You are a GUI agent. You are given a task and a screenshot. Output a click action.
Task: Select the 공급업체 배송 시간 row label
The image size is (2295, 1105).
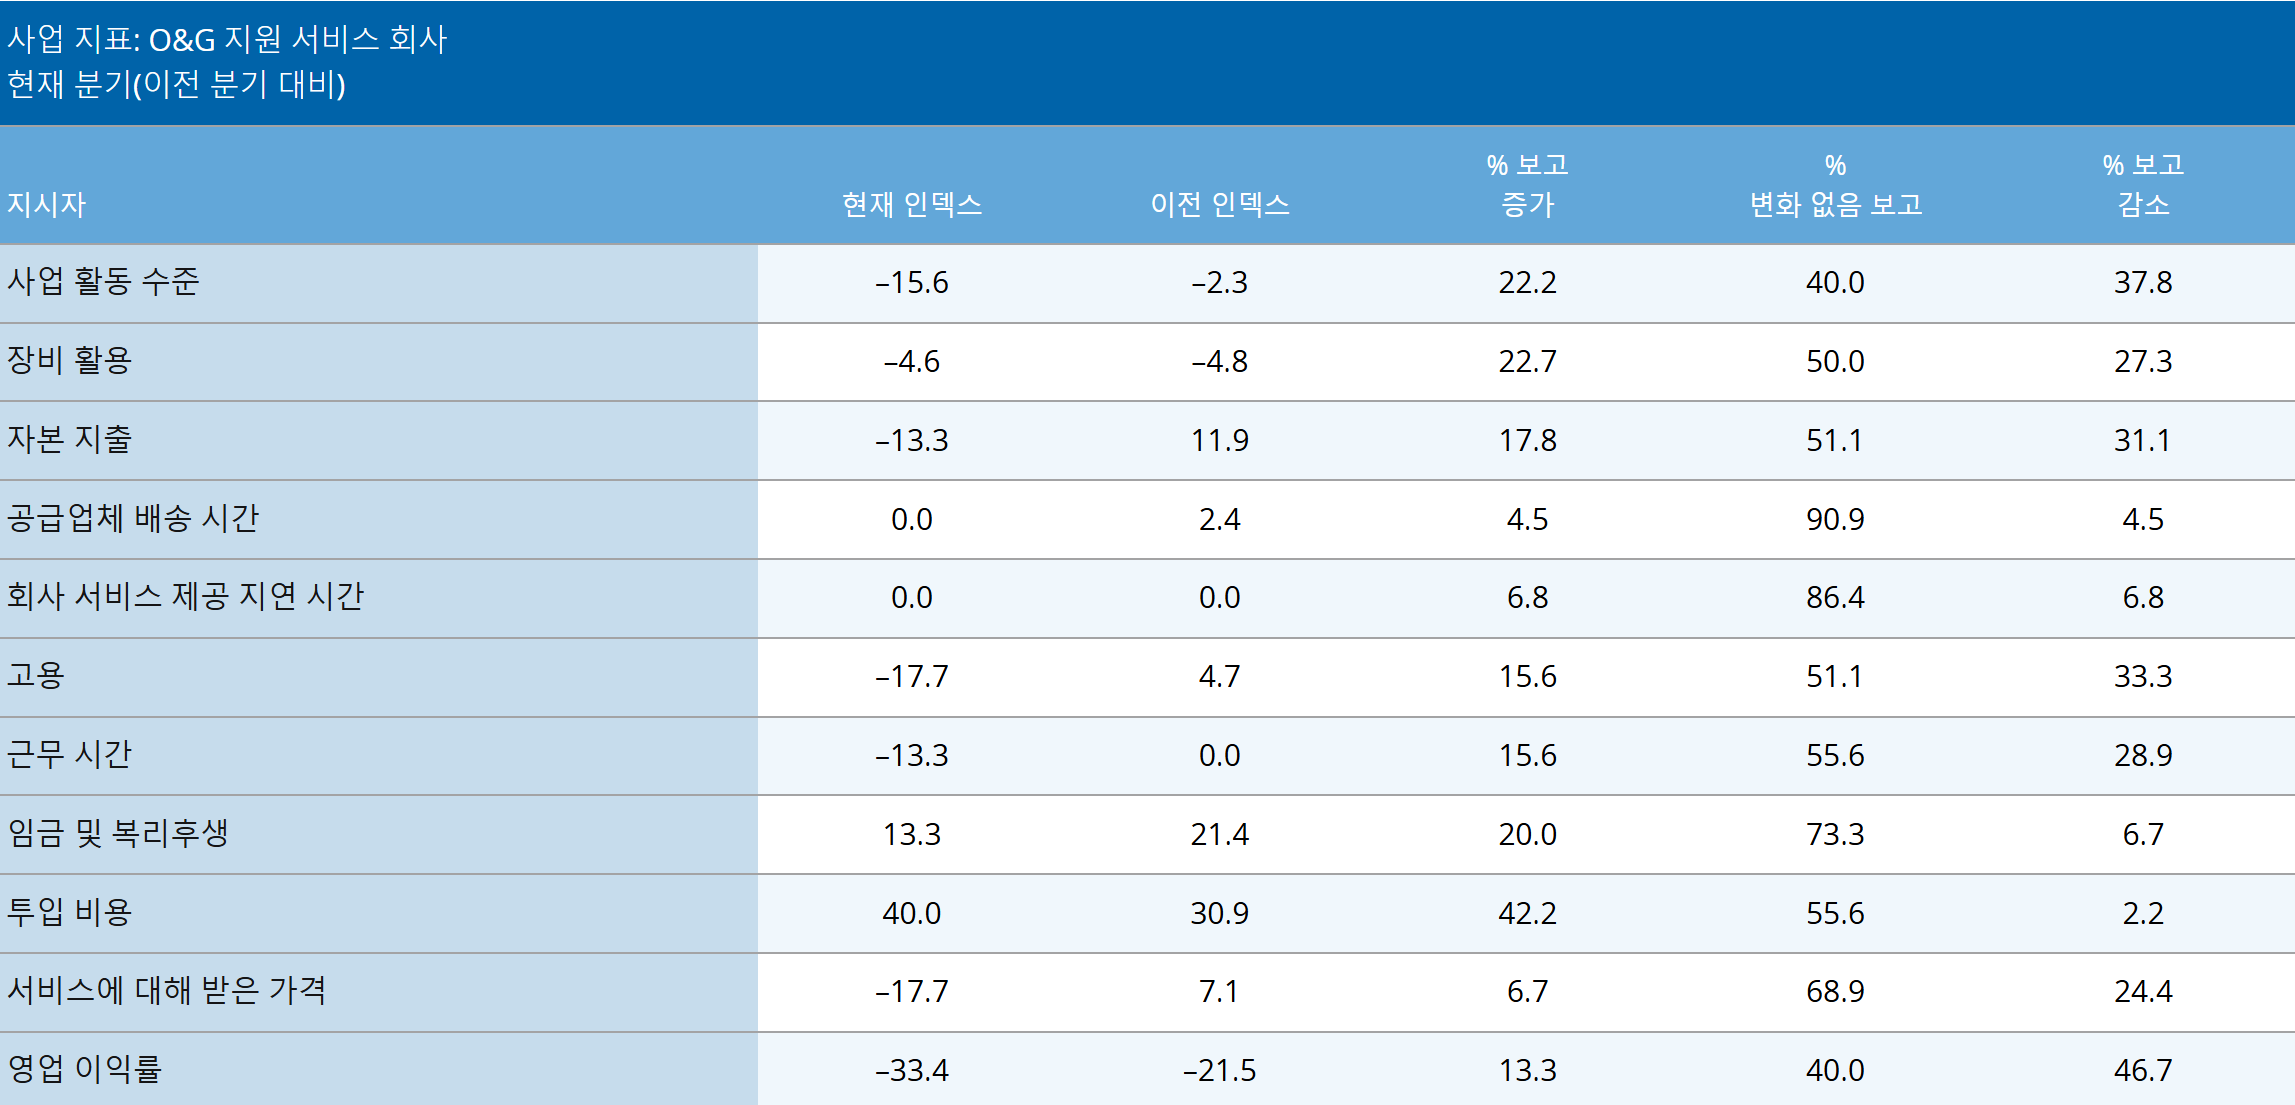point(133,518)
